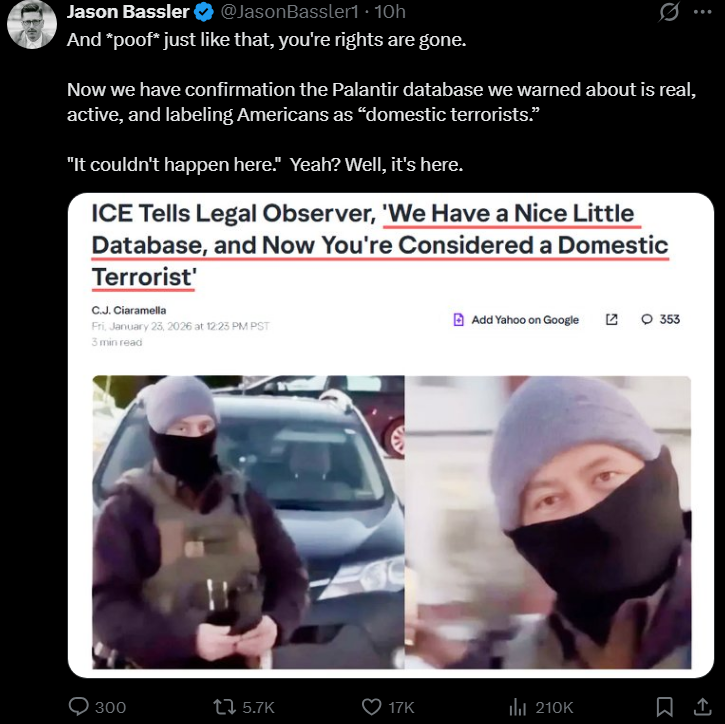725x724 pixels.
Task: Open author C.J. Ciaramella byline
Action: point(129,310)
